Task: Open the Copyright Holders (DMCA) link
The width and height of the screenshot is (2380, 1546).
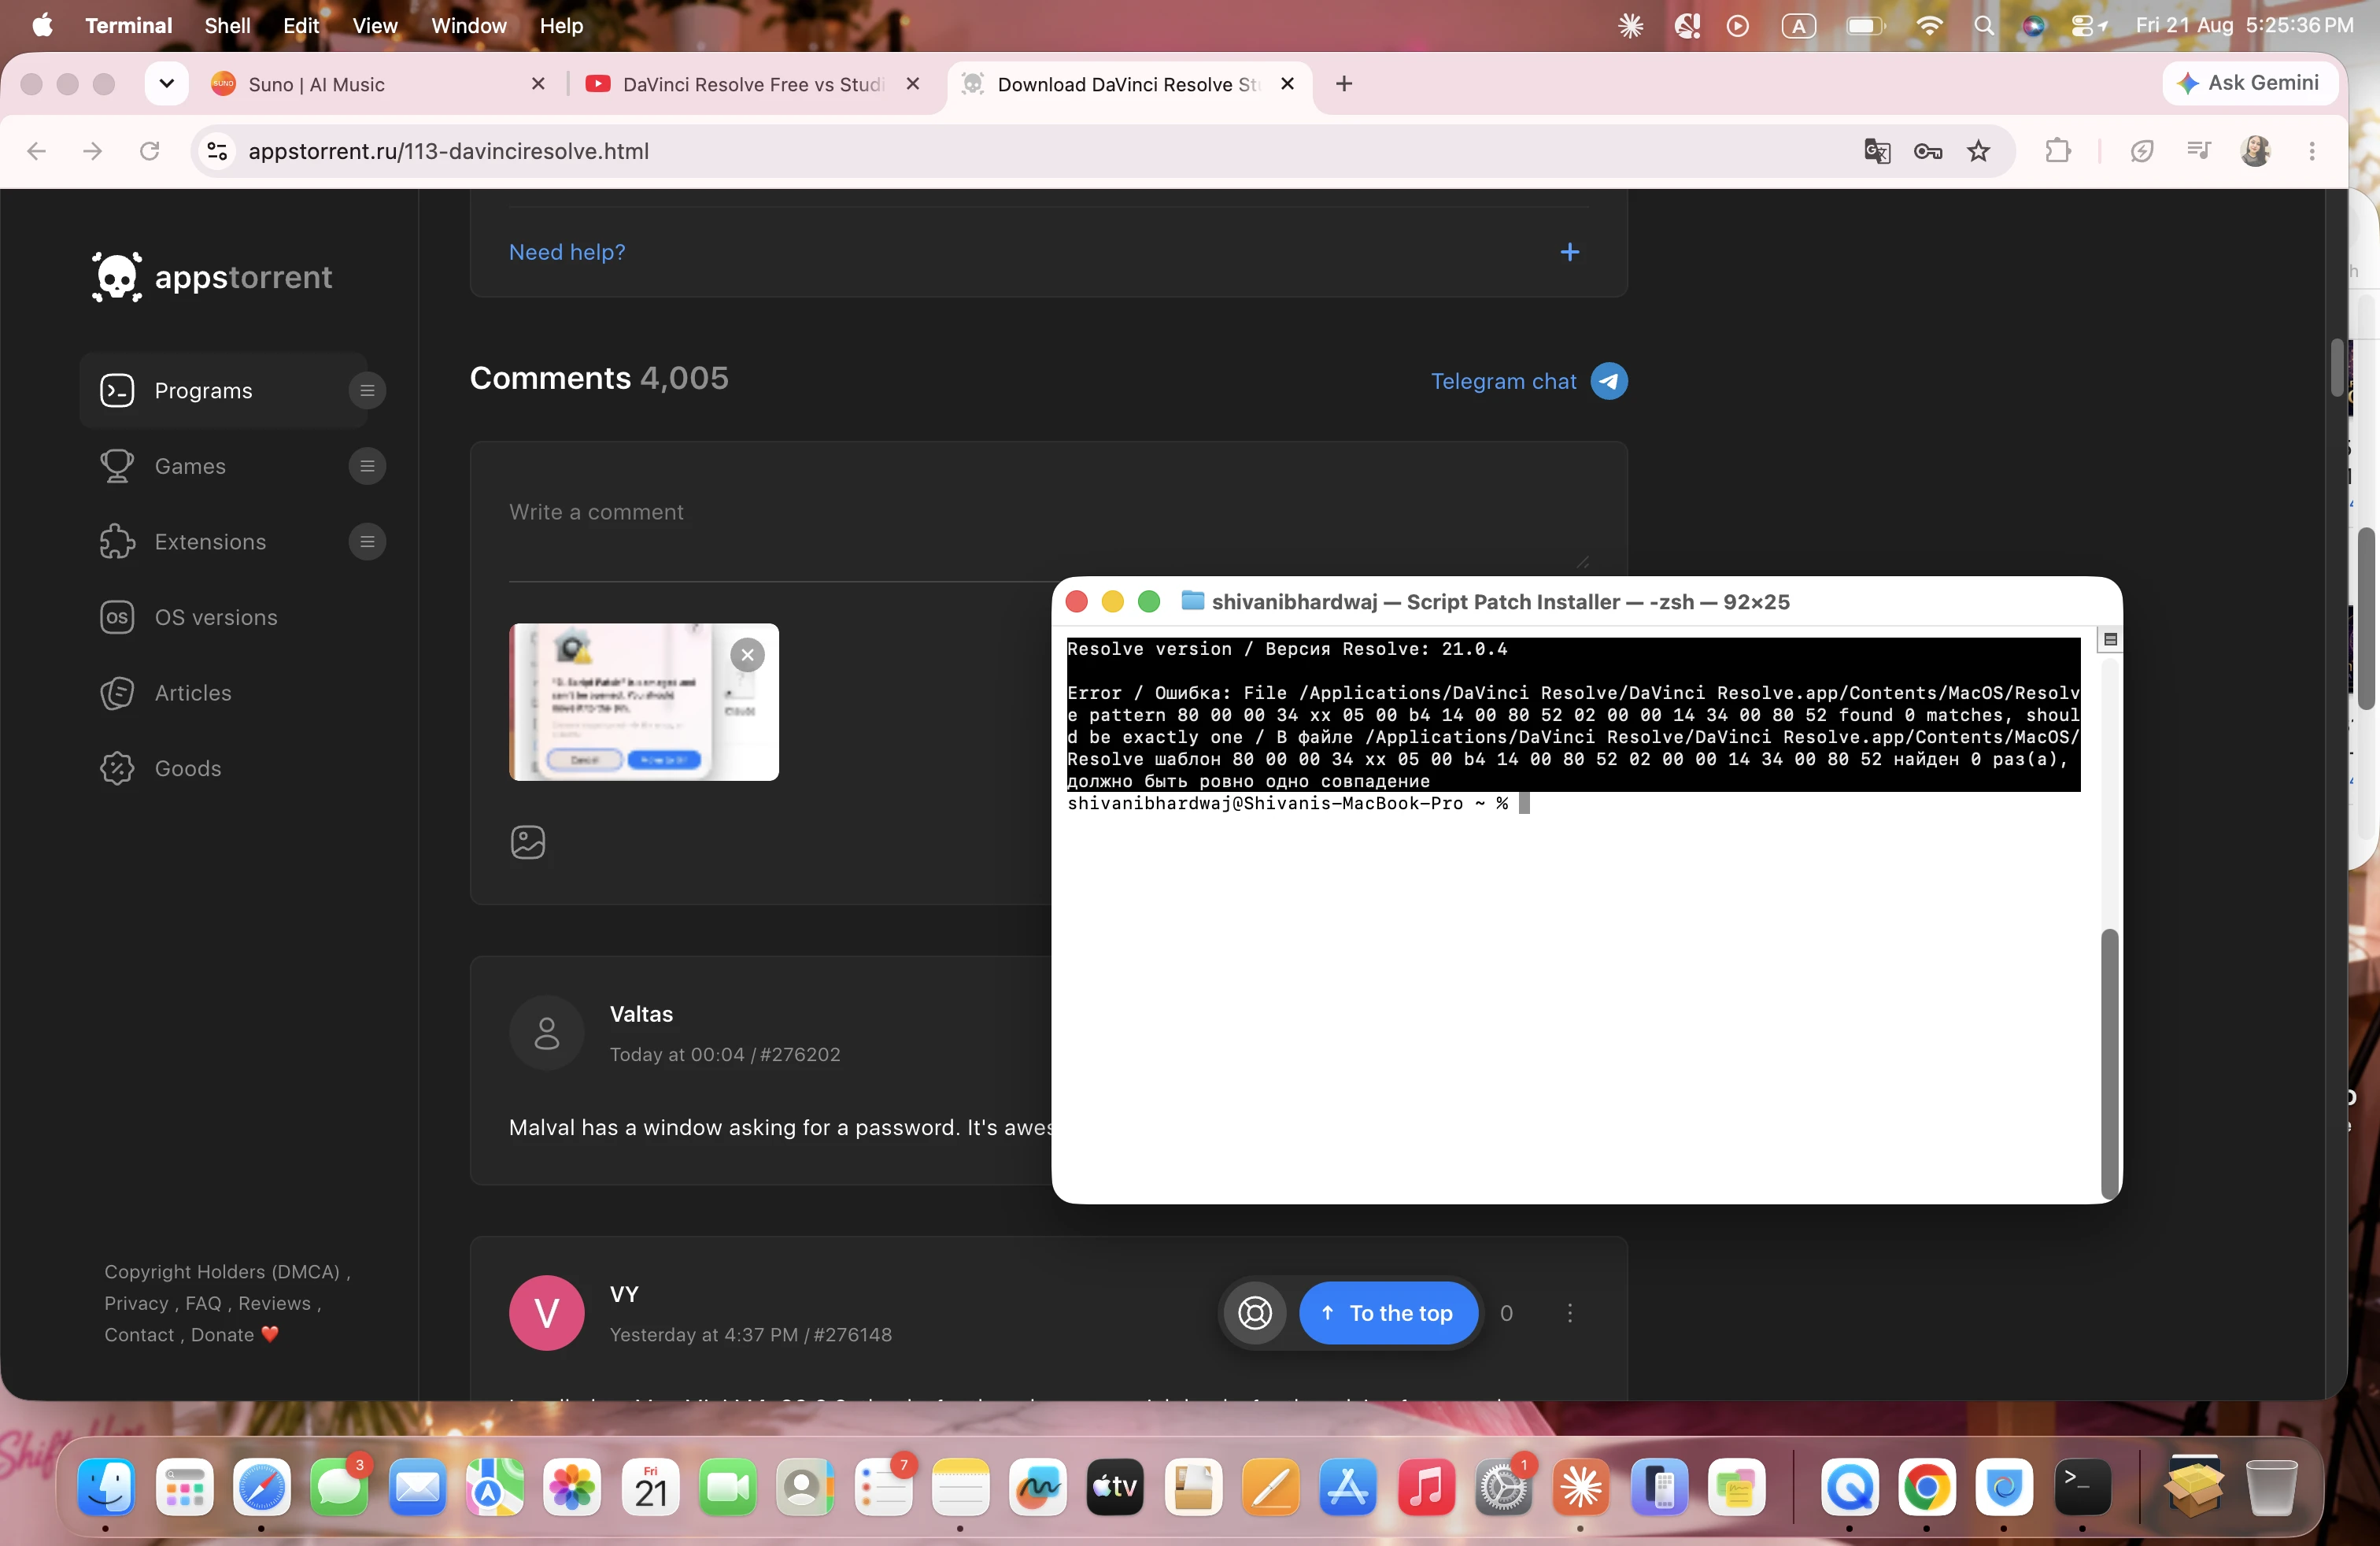Action: pyautogui.click(x=222, y=1272)
